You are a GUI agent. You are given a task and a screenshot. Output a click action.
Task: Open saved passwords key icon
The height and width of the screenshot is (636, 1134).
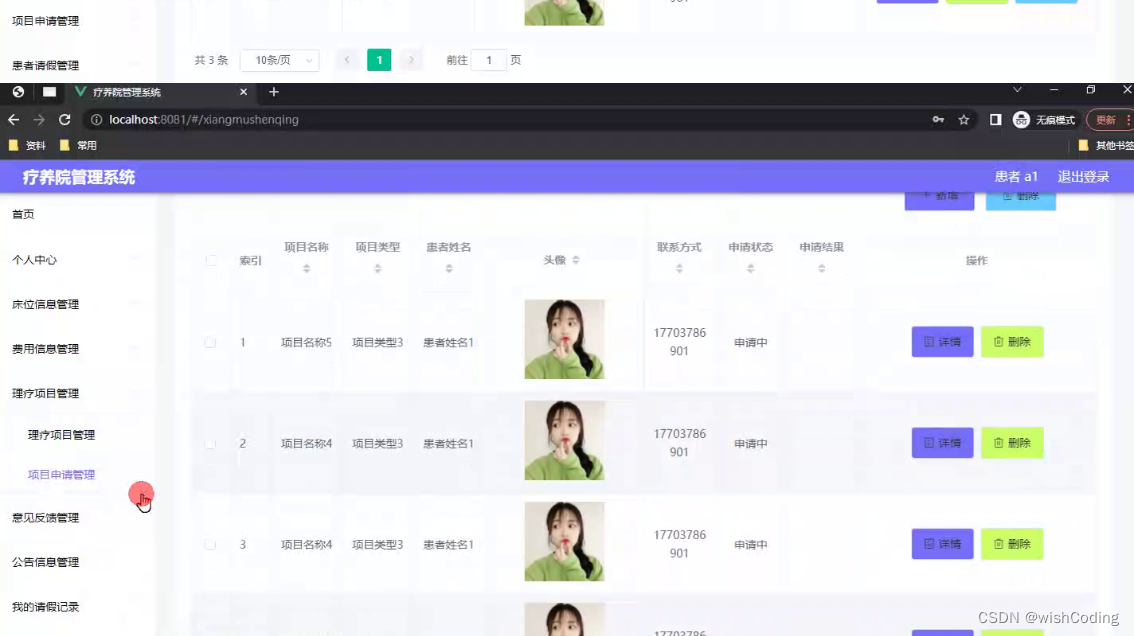tap(938, 119)
